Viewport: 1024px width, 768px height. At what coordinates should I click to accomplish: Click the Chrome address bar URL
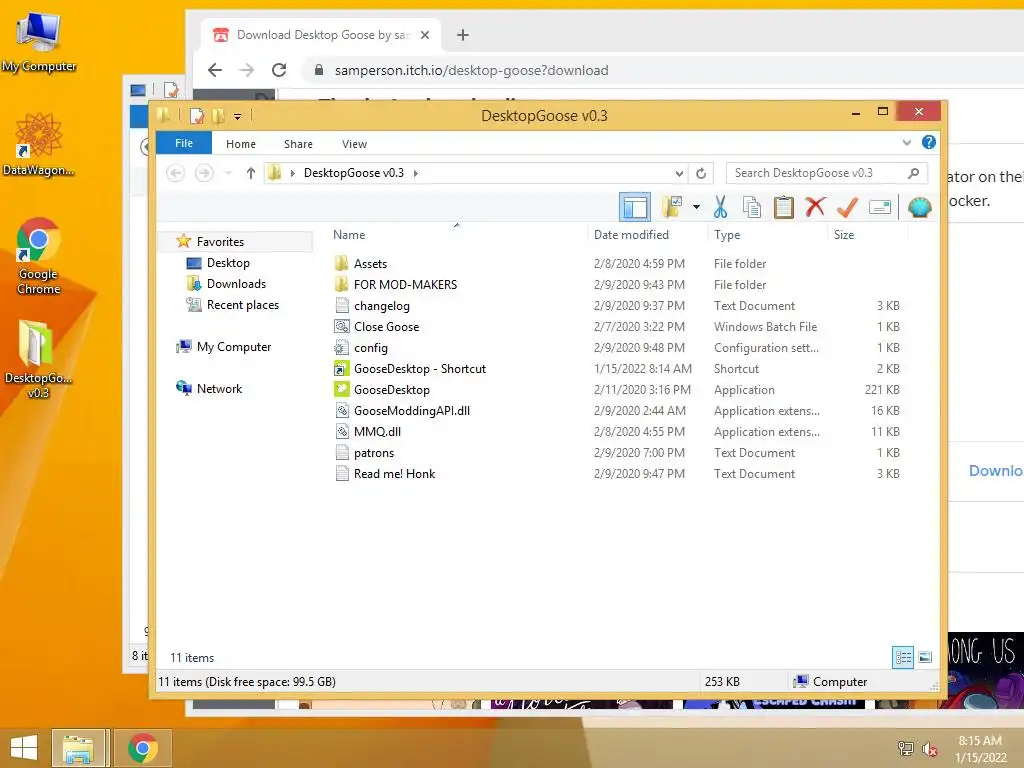[x=472, y=71]
